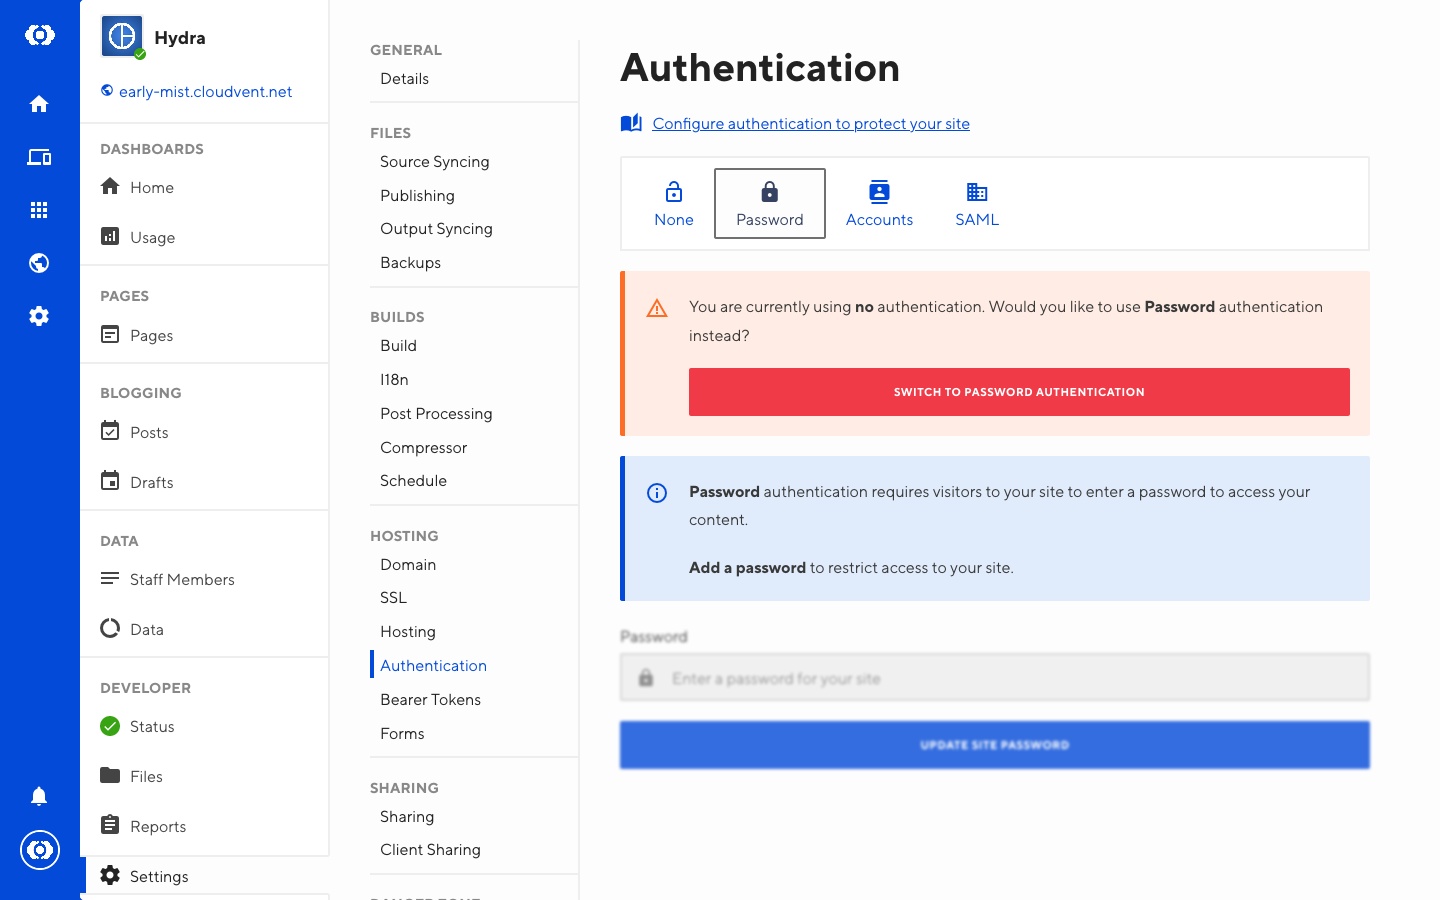Open the gear icon in blue rail

click(39, 316)
